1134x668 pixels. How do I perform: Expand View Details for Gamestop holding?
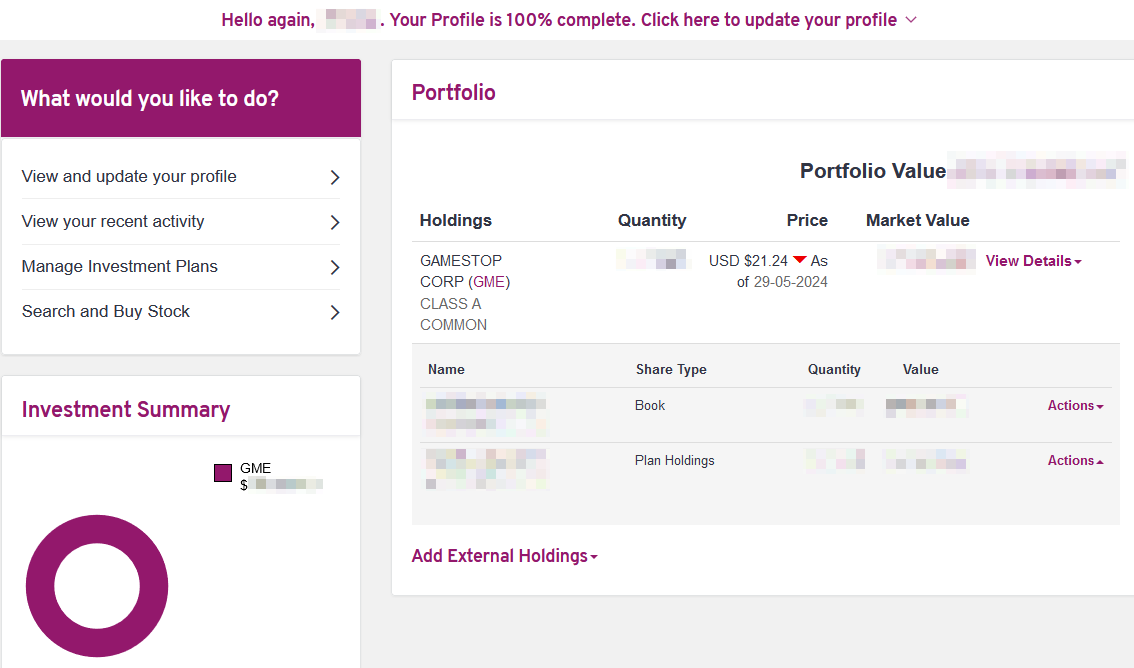pyautogui.click(x=1033, y=261)
